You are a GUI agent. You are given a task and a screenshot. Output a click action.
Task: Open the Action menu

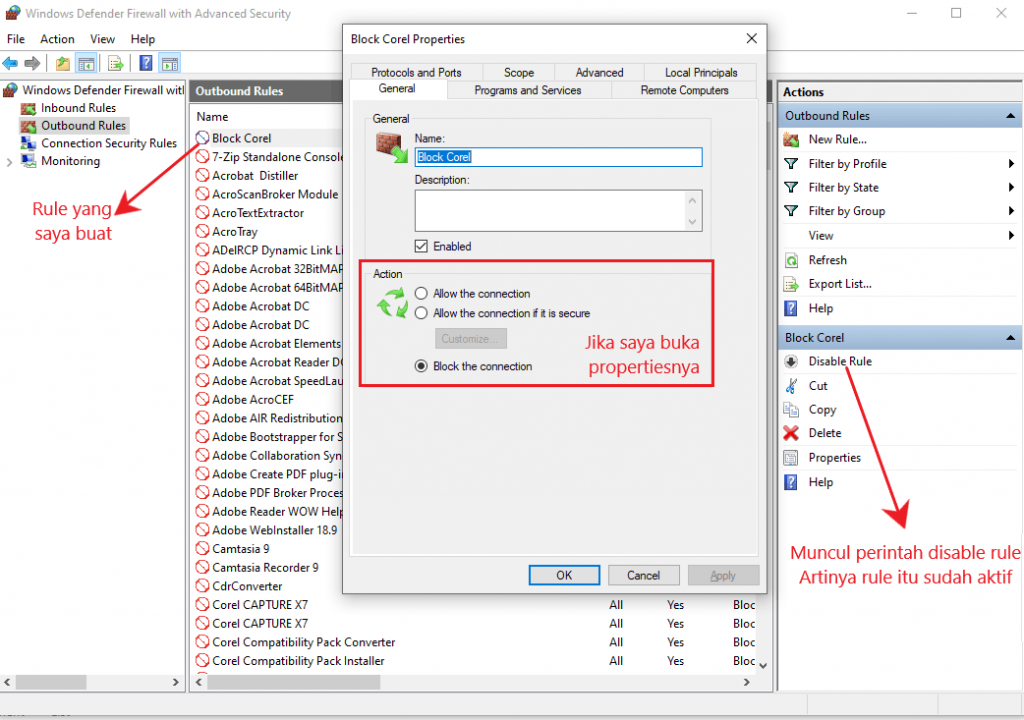point(57,39)
